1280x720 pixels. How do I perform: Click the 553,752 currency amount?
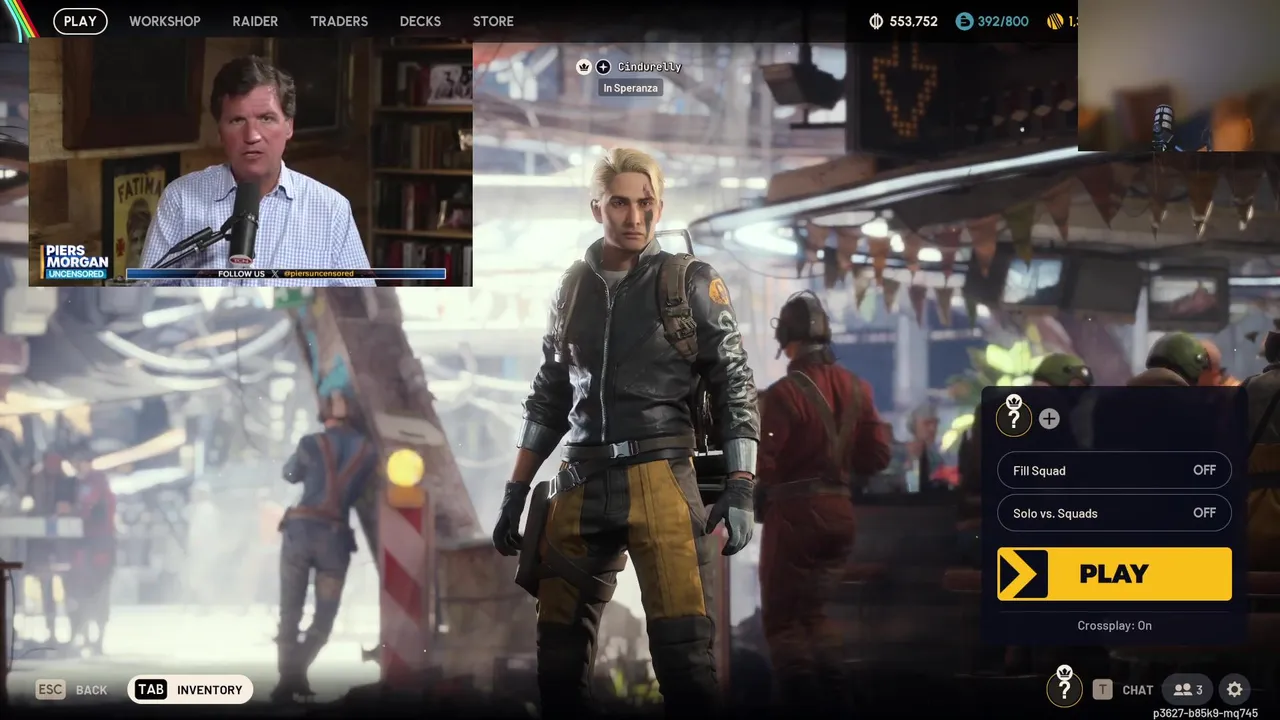pos(914,21)
